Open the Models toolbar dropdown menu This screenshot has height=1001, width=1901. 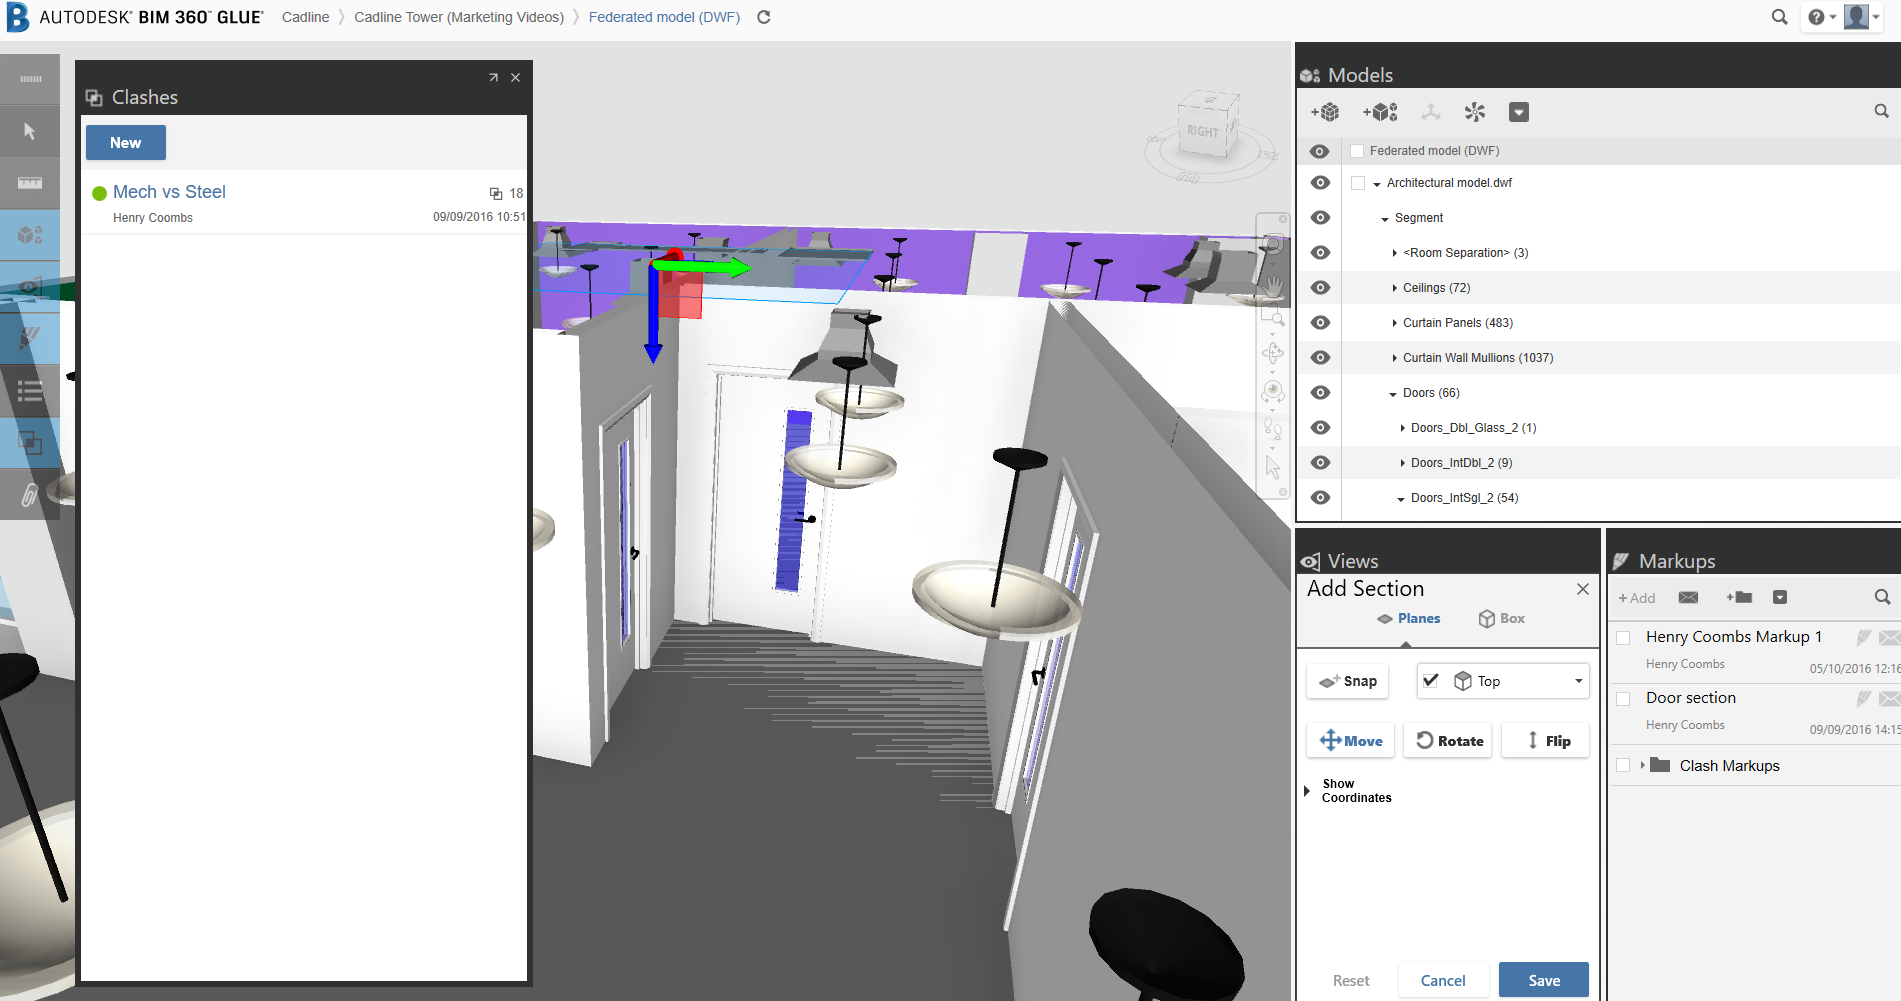pyautogui.click(x=1519, y=112)
